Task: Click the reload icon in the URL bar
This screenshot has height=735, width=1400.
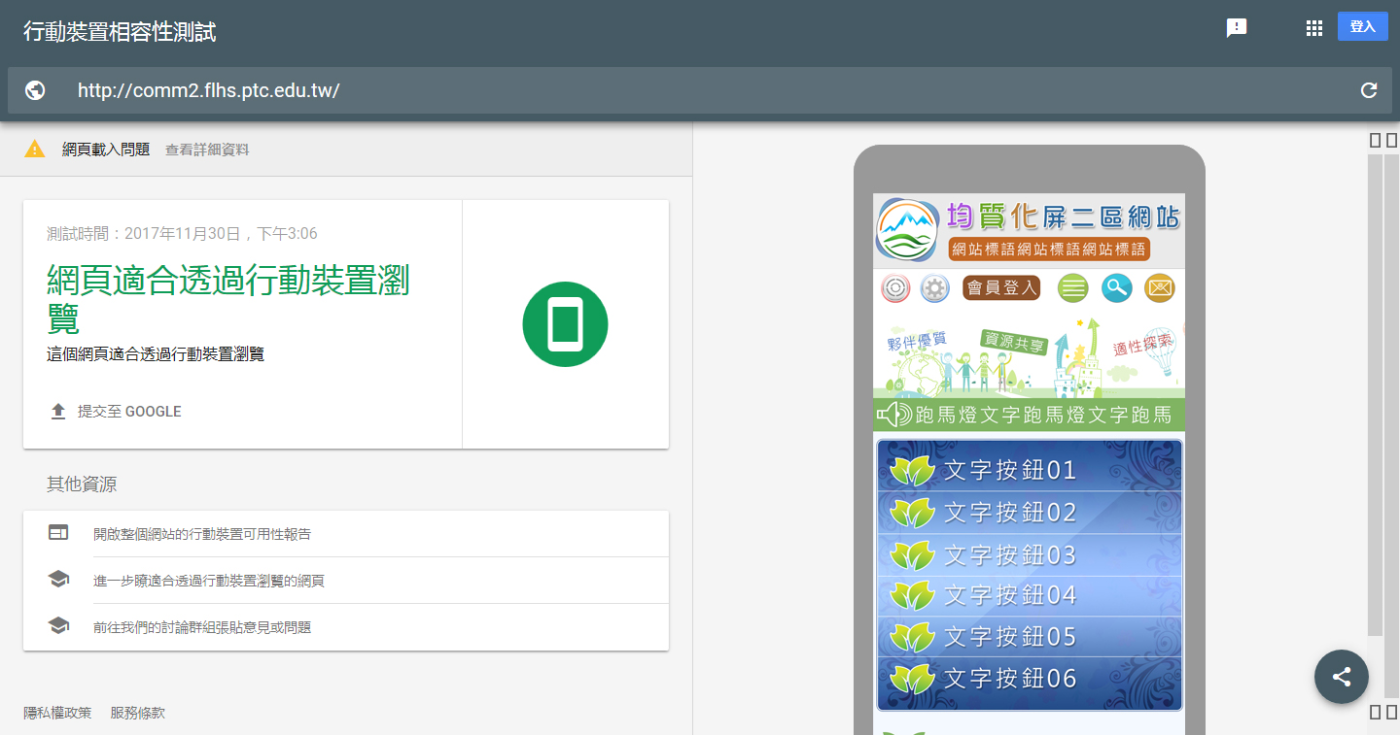Action: (1369, 91)
